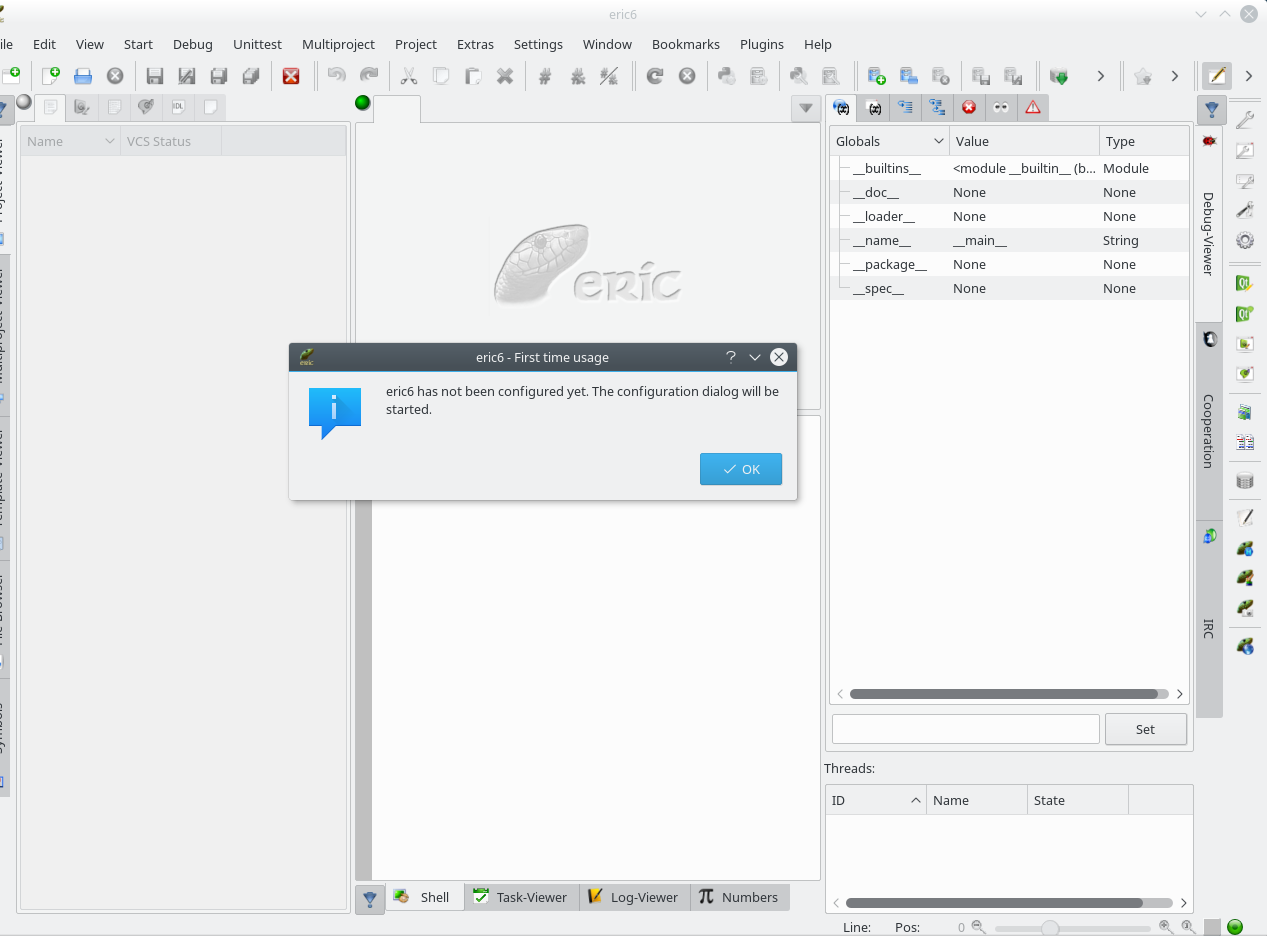
Task: Click the Undo toolbar icon
Action: pyautogui.click(x=337, y=76)
